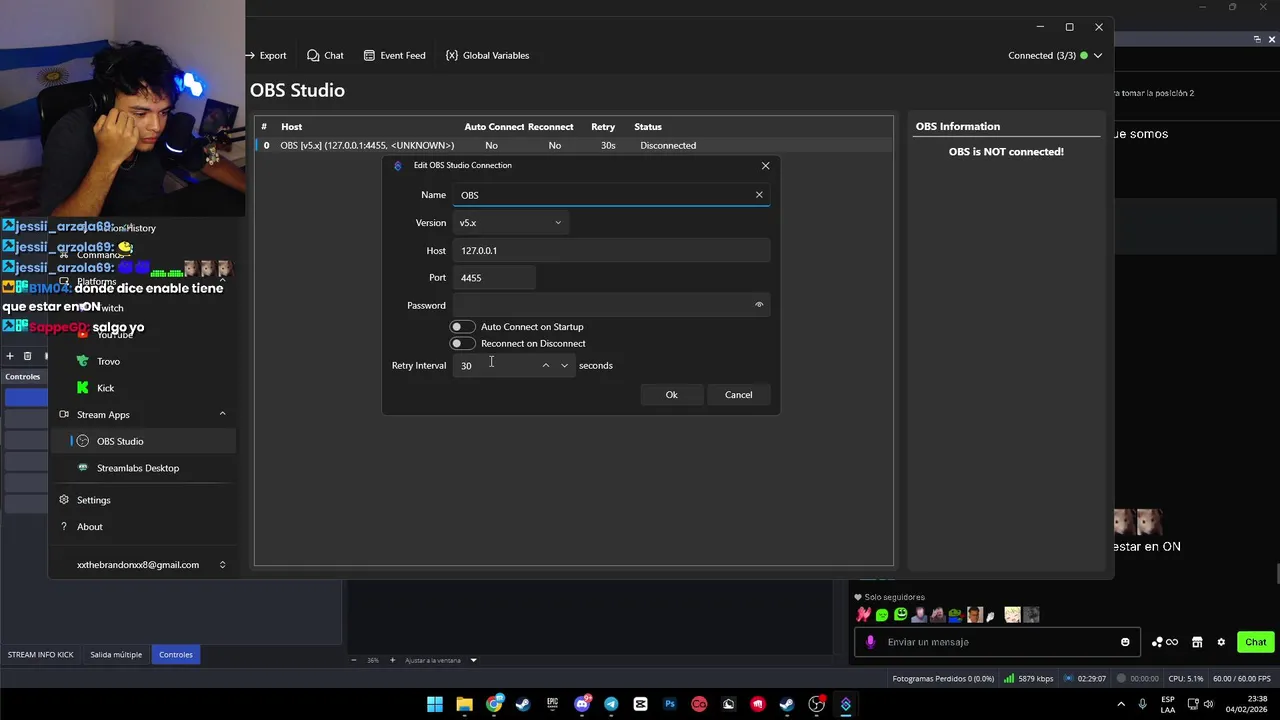Switch to Controles tab at bottom

click(x=176, y=655)
